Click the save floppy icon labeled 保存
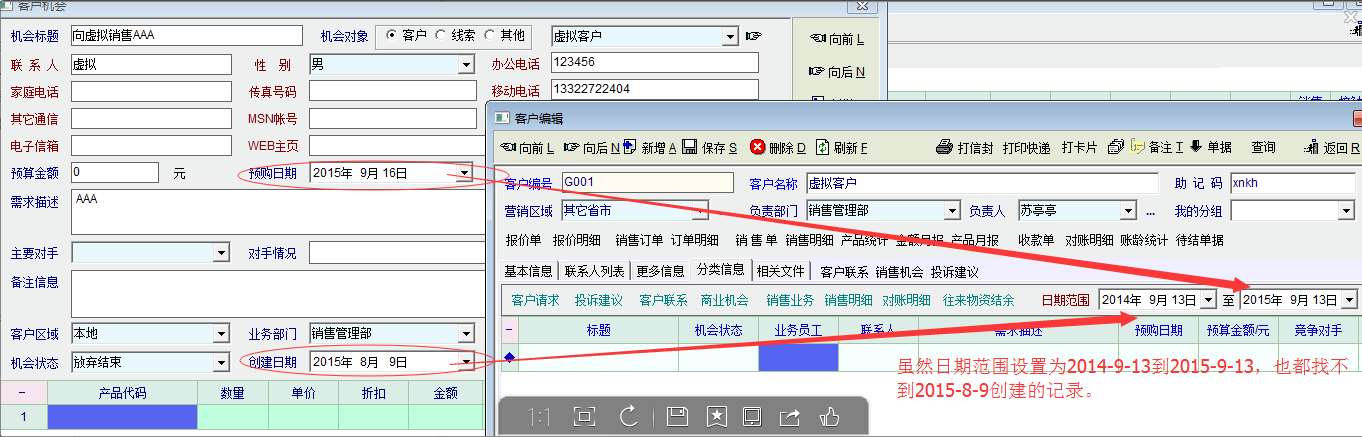Screen dimensions: 1362x437 (x=689, y=148)
